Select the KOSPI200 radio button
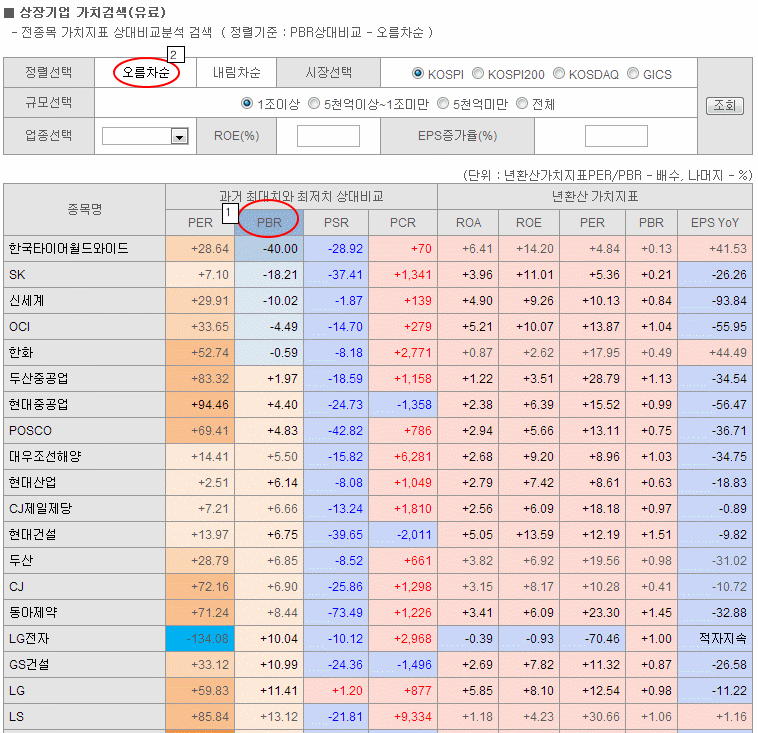This screenshot has width=758, height=733. click(478, 73)
